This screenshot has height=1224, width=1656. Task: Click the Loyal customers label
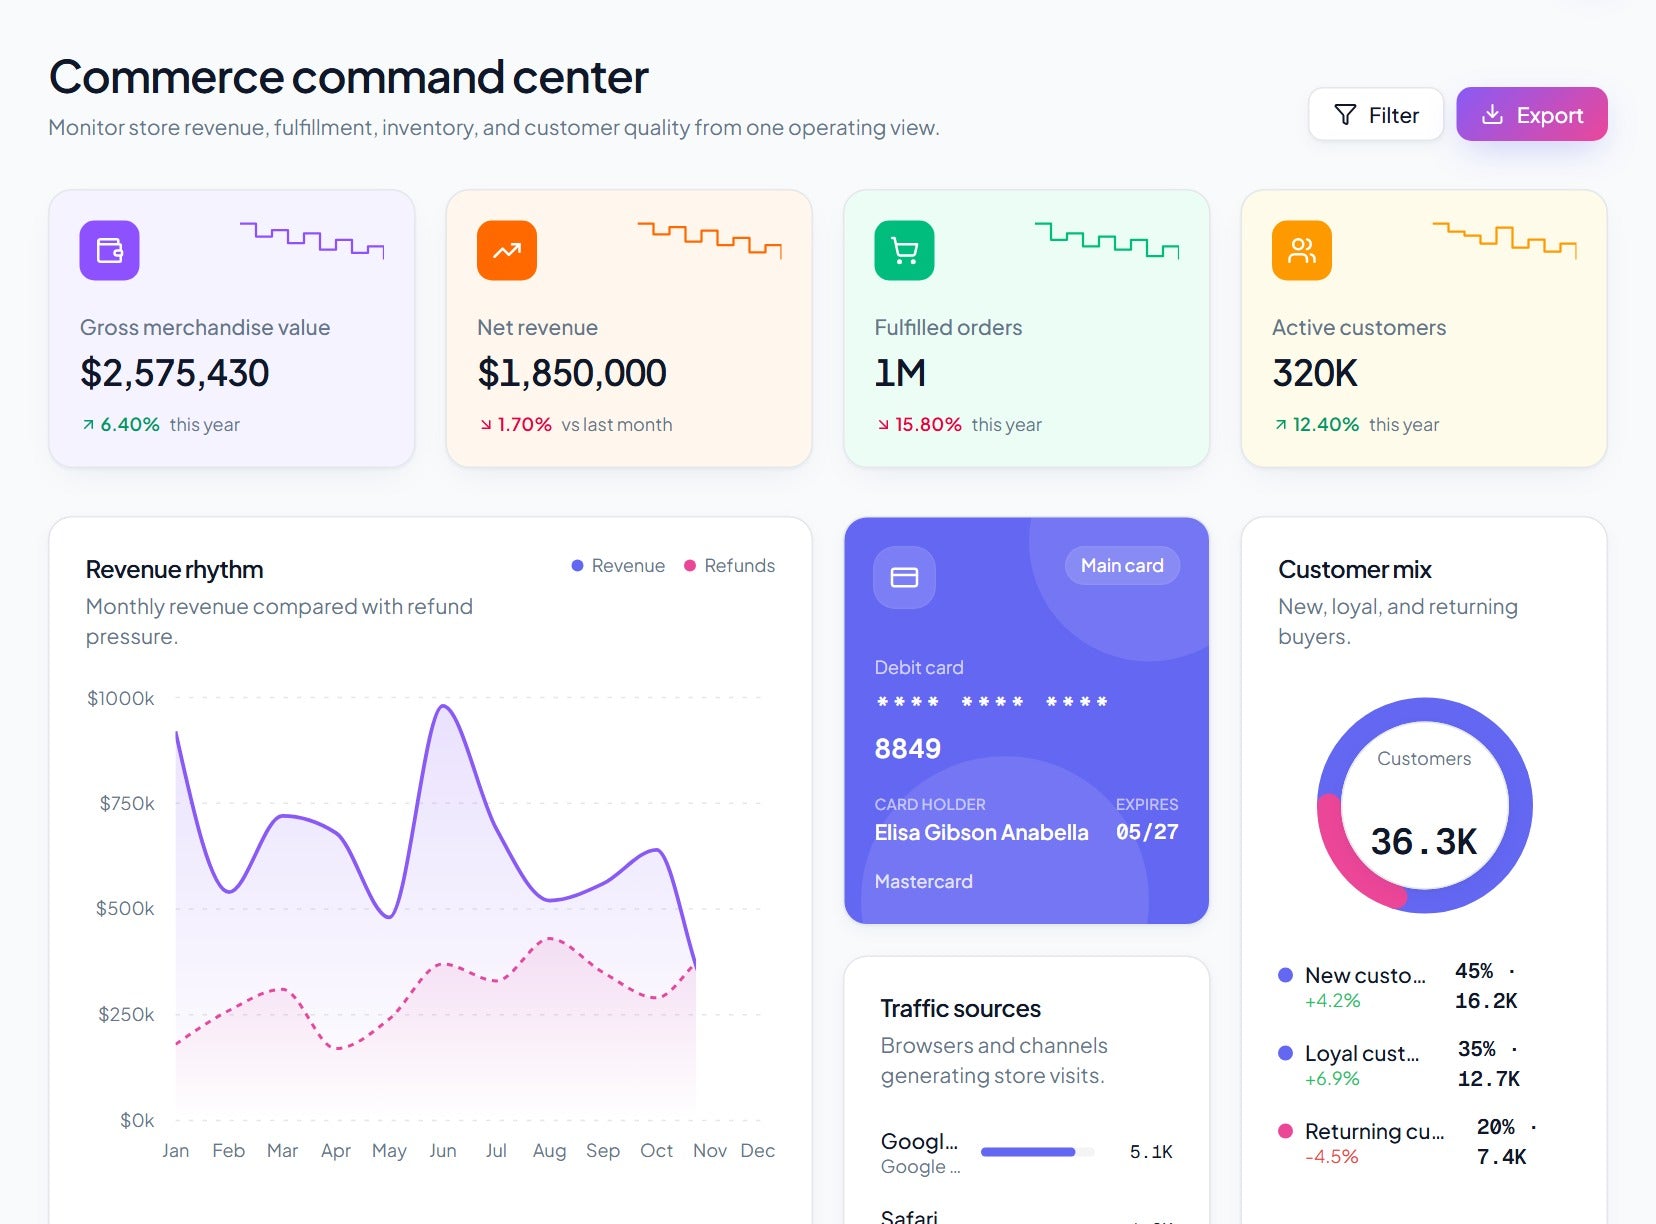click(x=1362, y=1053)
